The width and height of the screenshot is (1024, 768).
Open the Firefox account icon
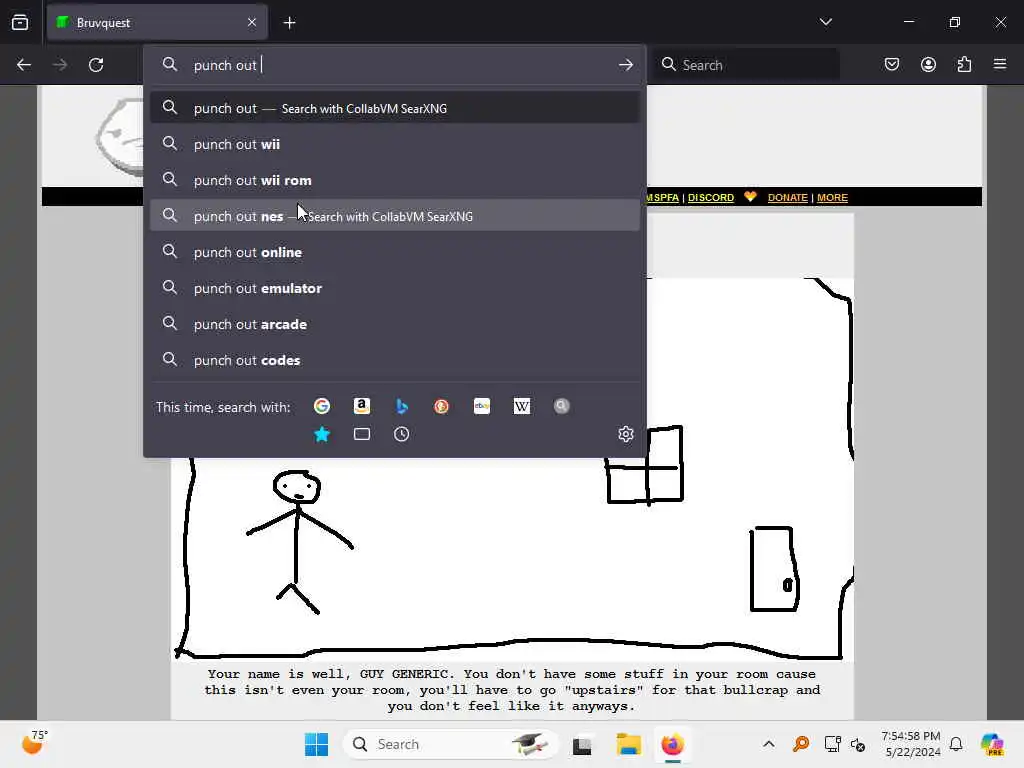click(928, 65)
